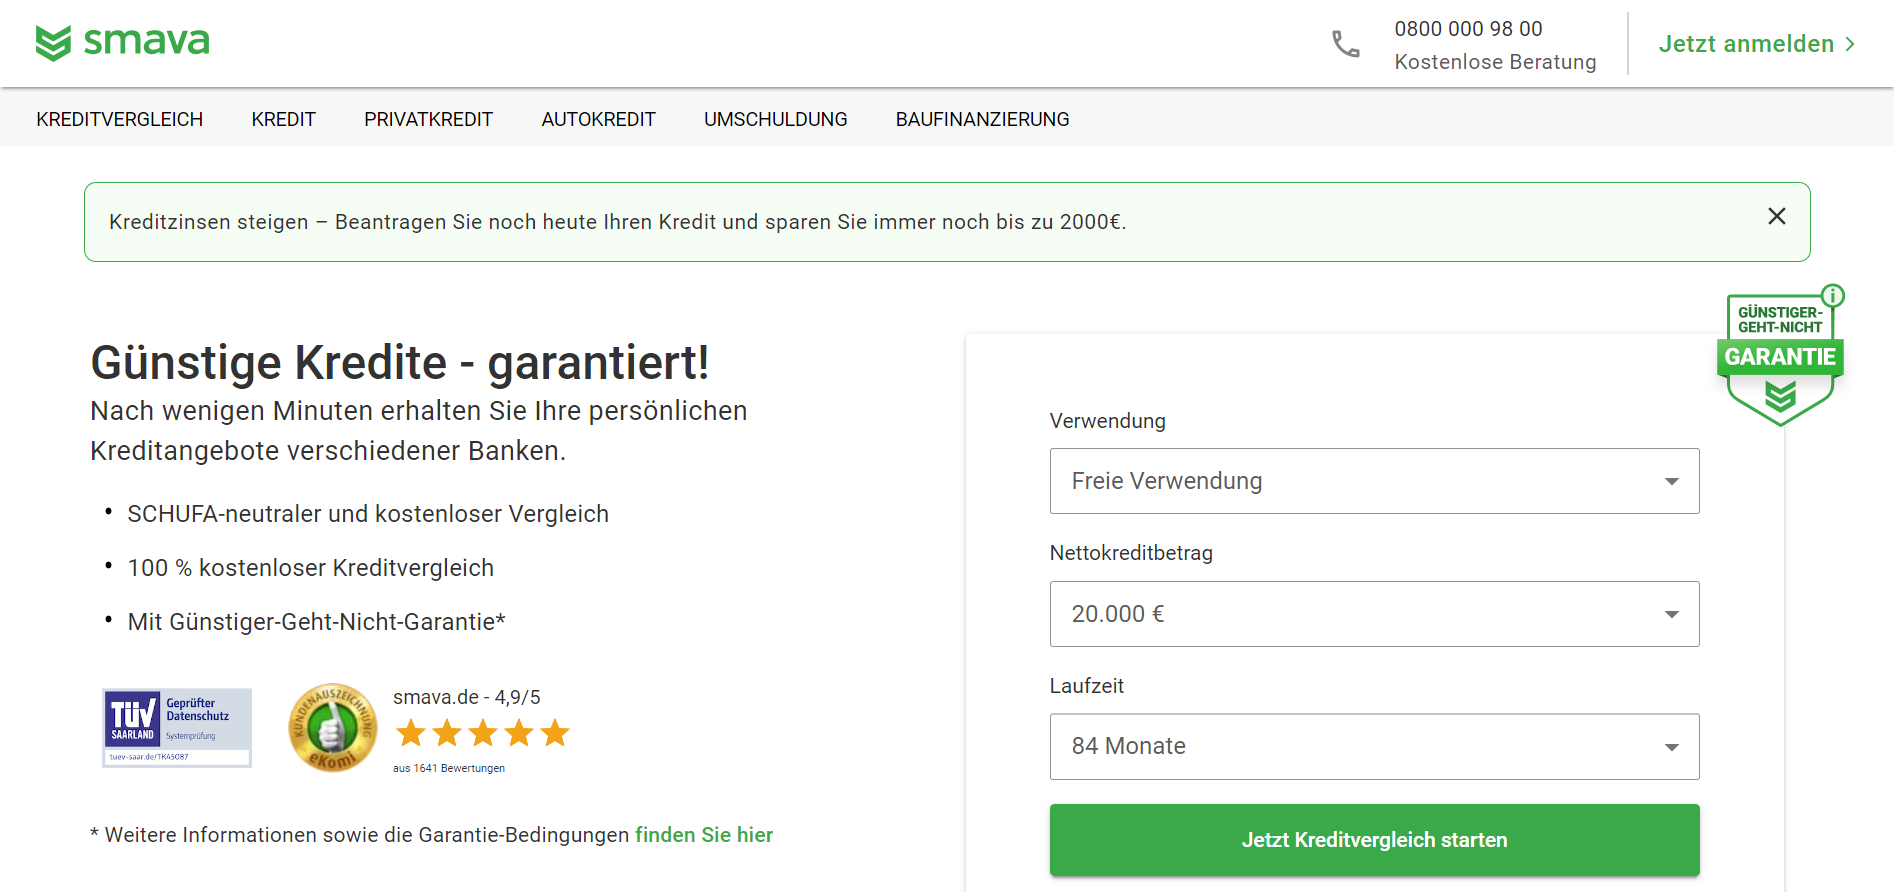Click the five star rating

click(483, 733)
